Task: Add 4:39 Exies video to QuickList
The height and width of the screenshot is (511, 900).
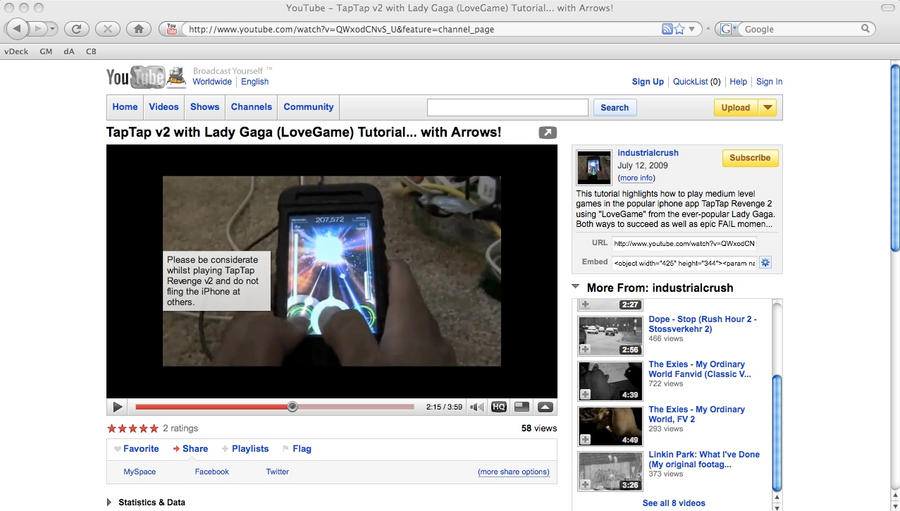Action: [585, 394]
